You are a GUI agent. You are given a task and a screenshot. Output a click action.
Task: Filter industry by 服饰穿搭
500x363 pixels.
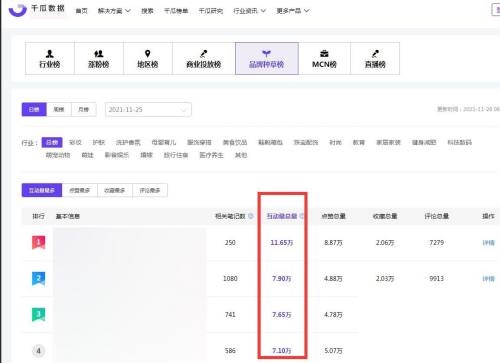click(x=199, y=142)
